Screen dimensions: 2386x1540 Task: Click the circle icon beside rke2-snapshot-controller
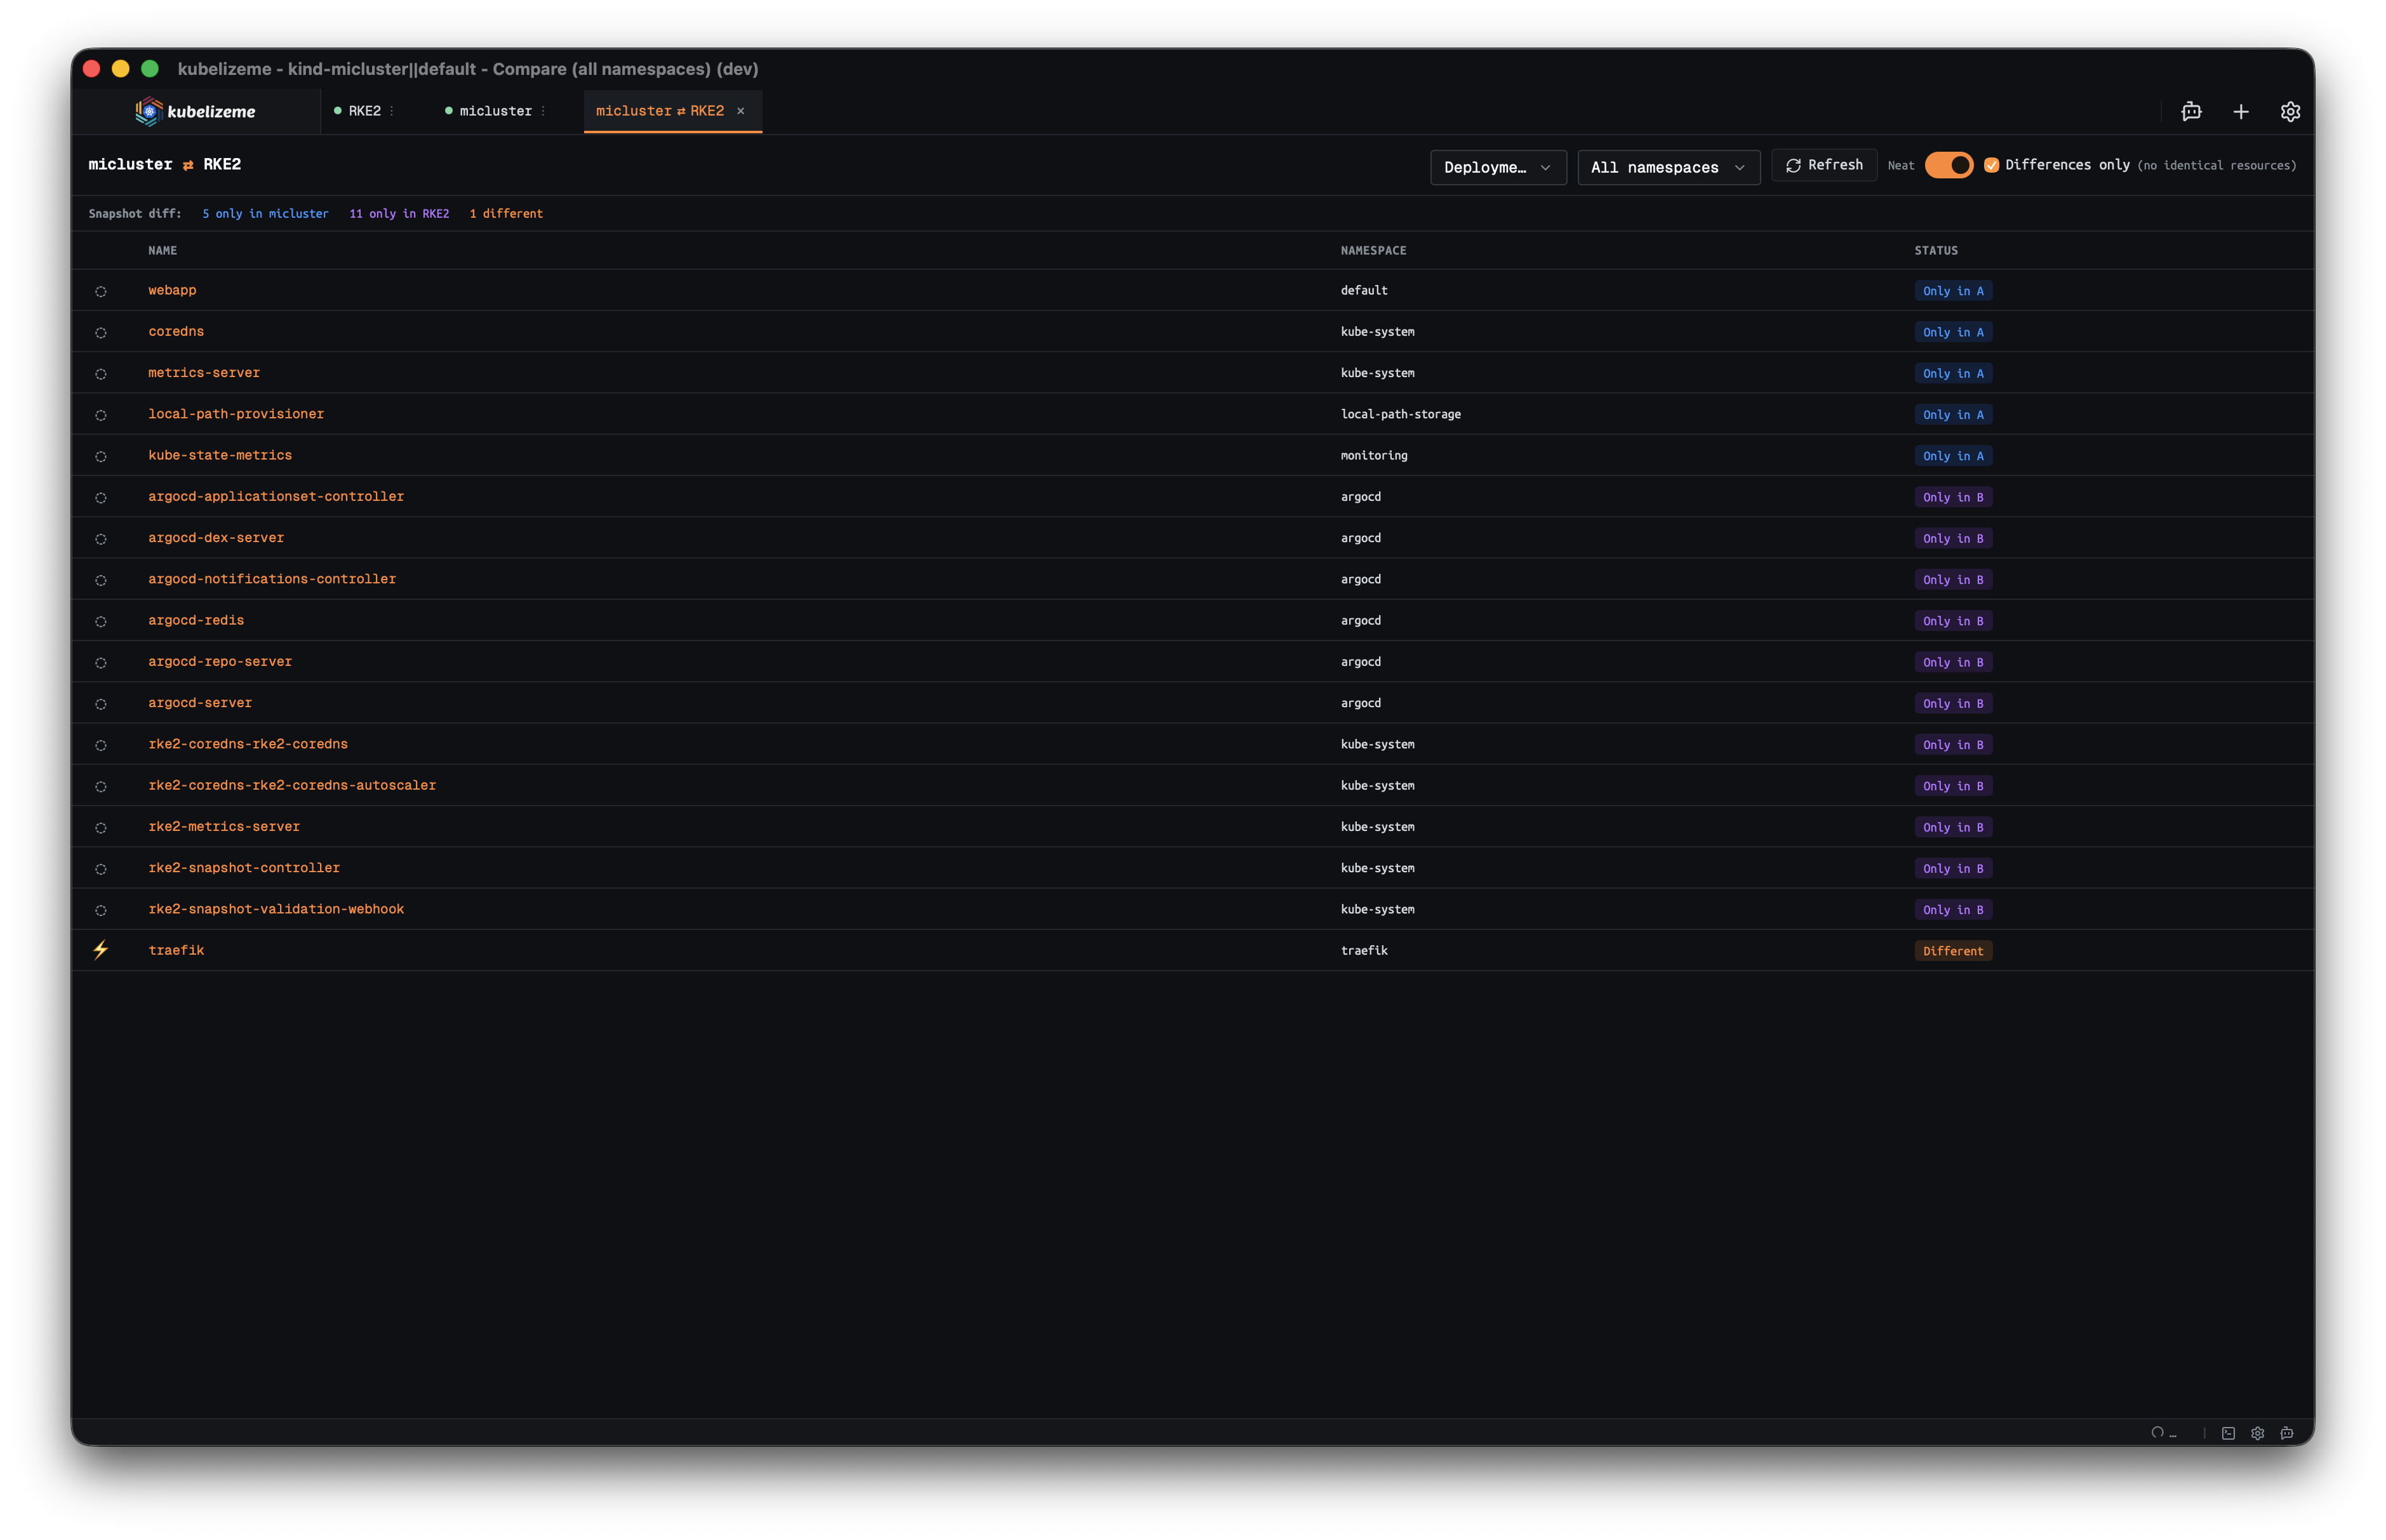[x=101, y=869]
